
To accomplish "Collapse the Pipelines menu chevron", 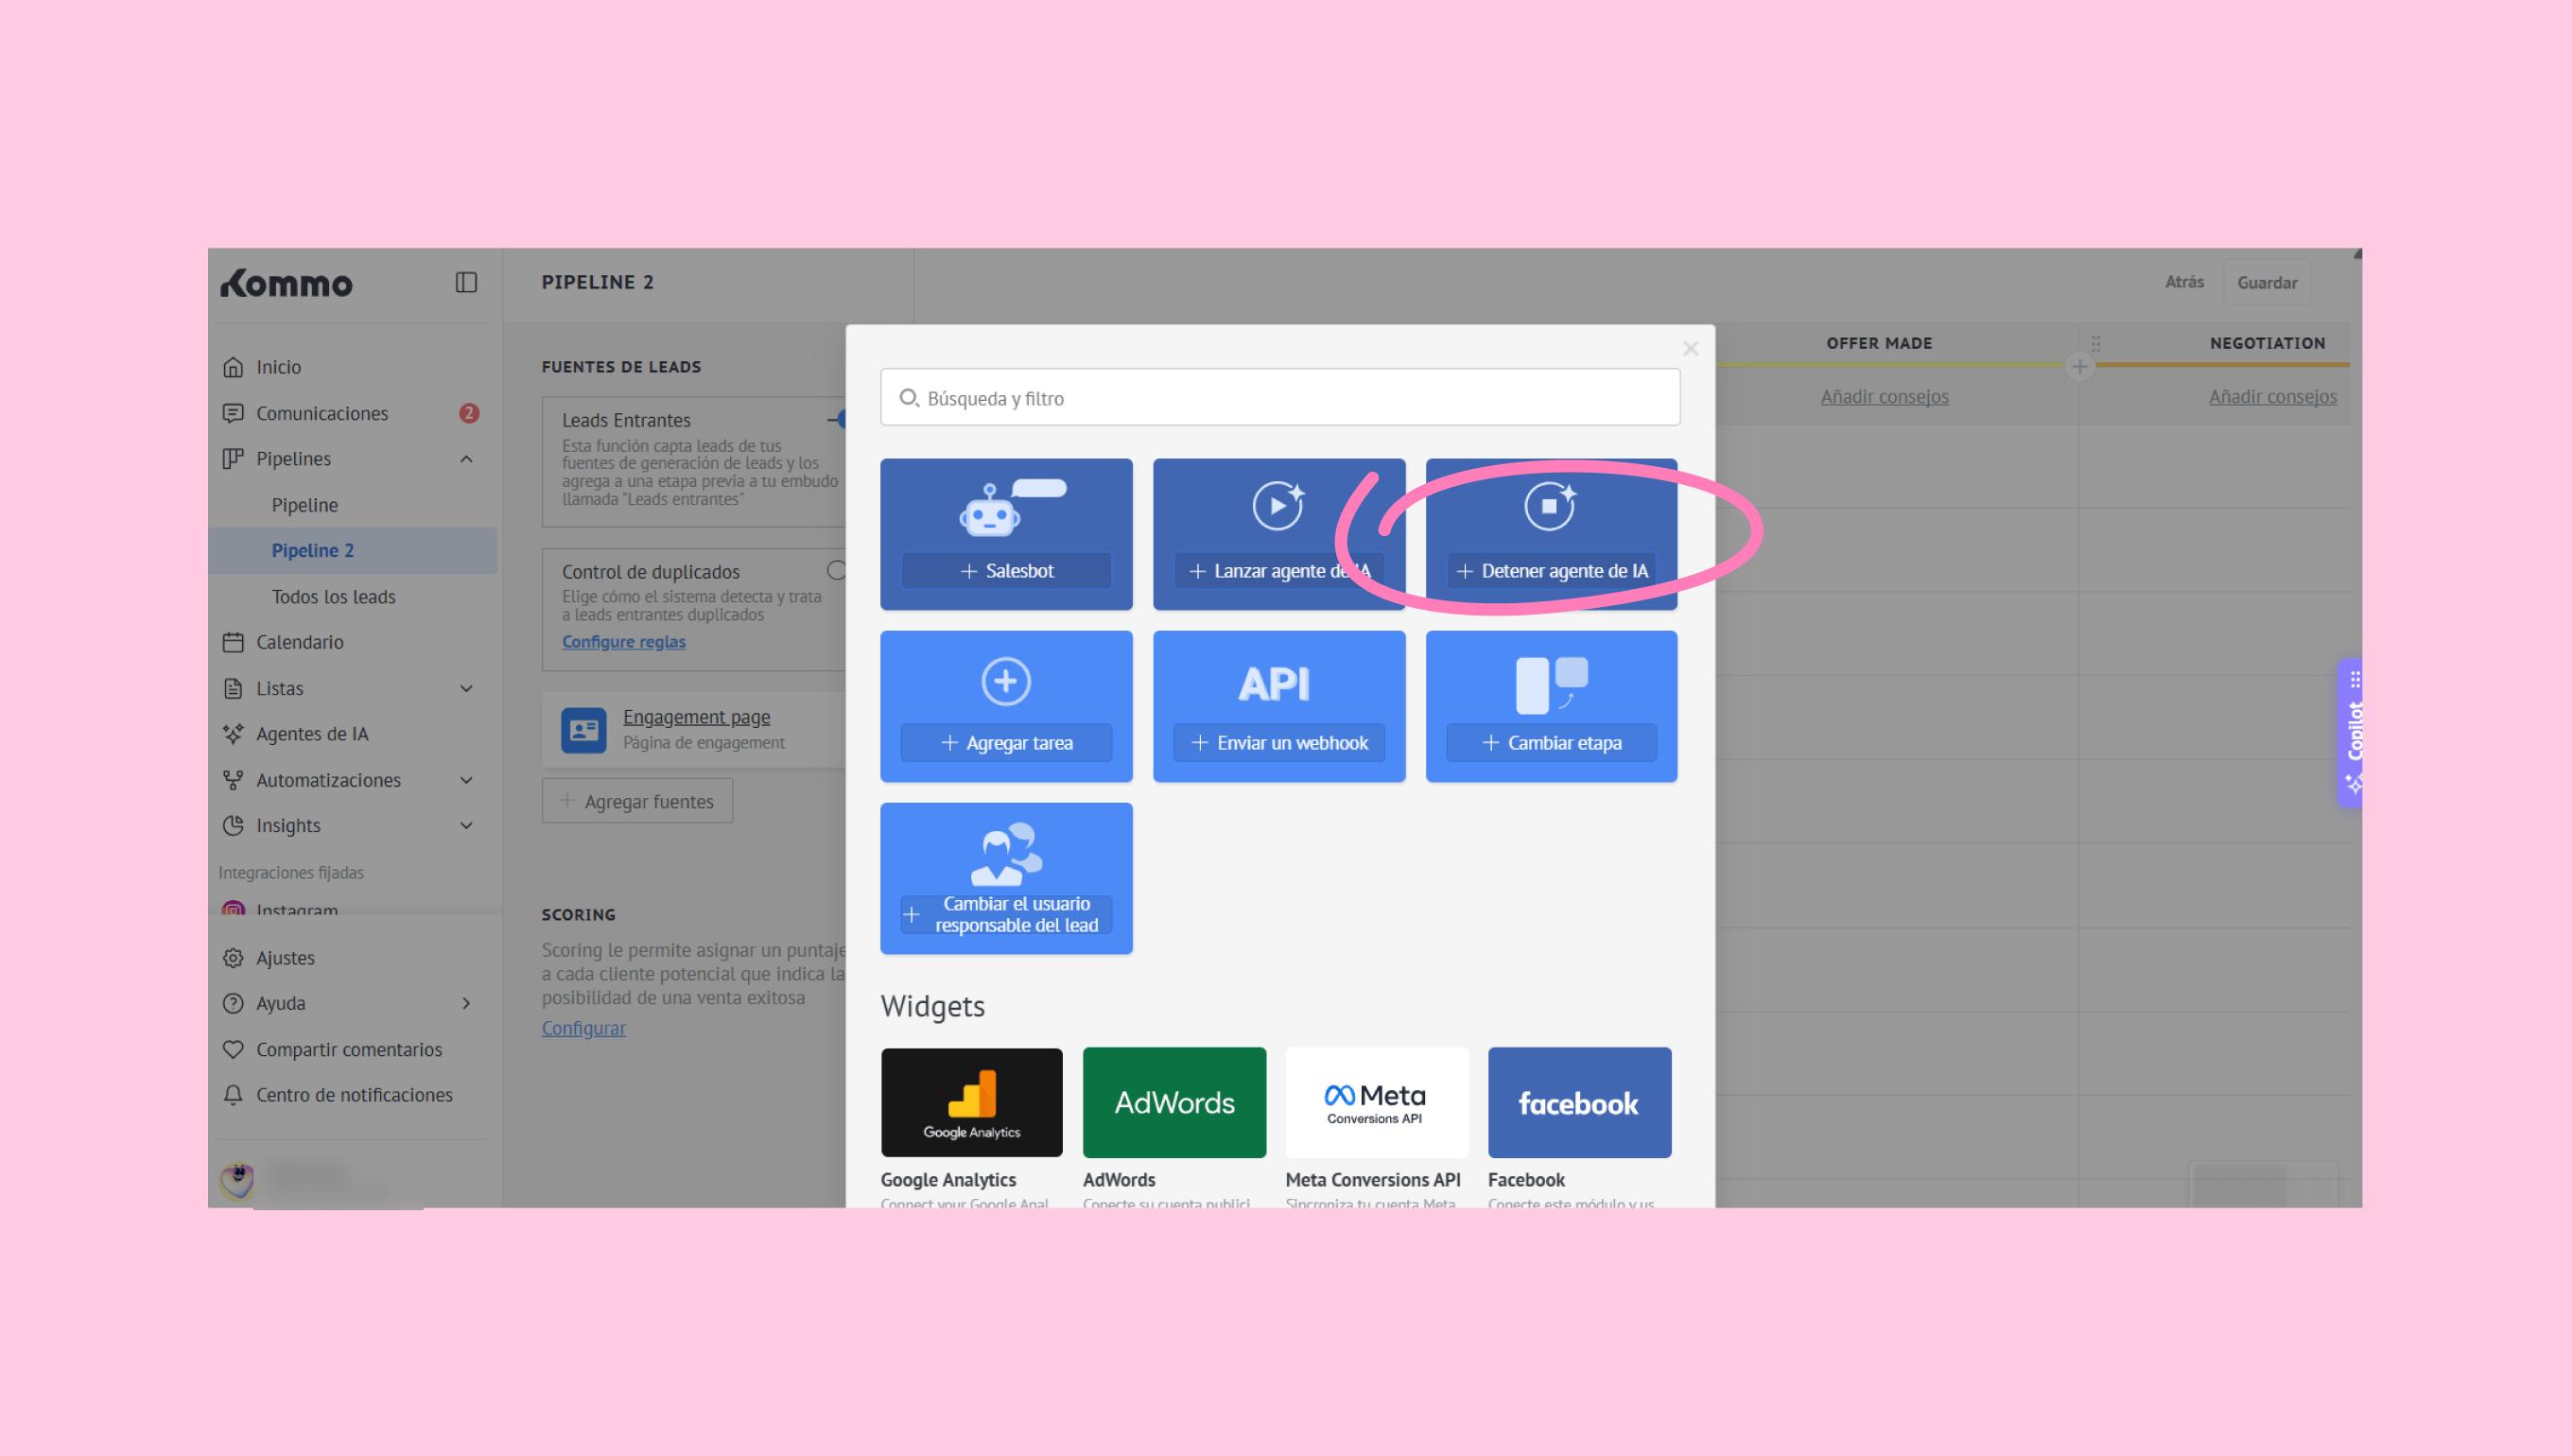I will 466,458.
